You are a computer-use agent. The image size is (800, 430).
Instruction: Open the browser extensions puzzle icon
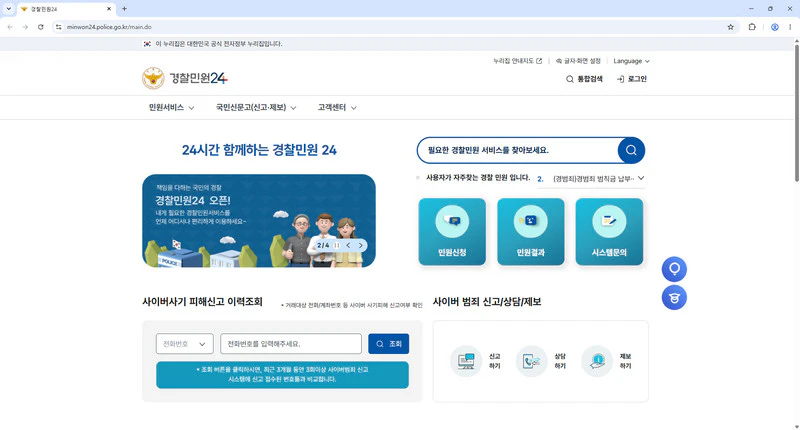coord(752,27)
